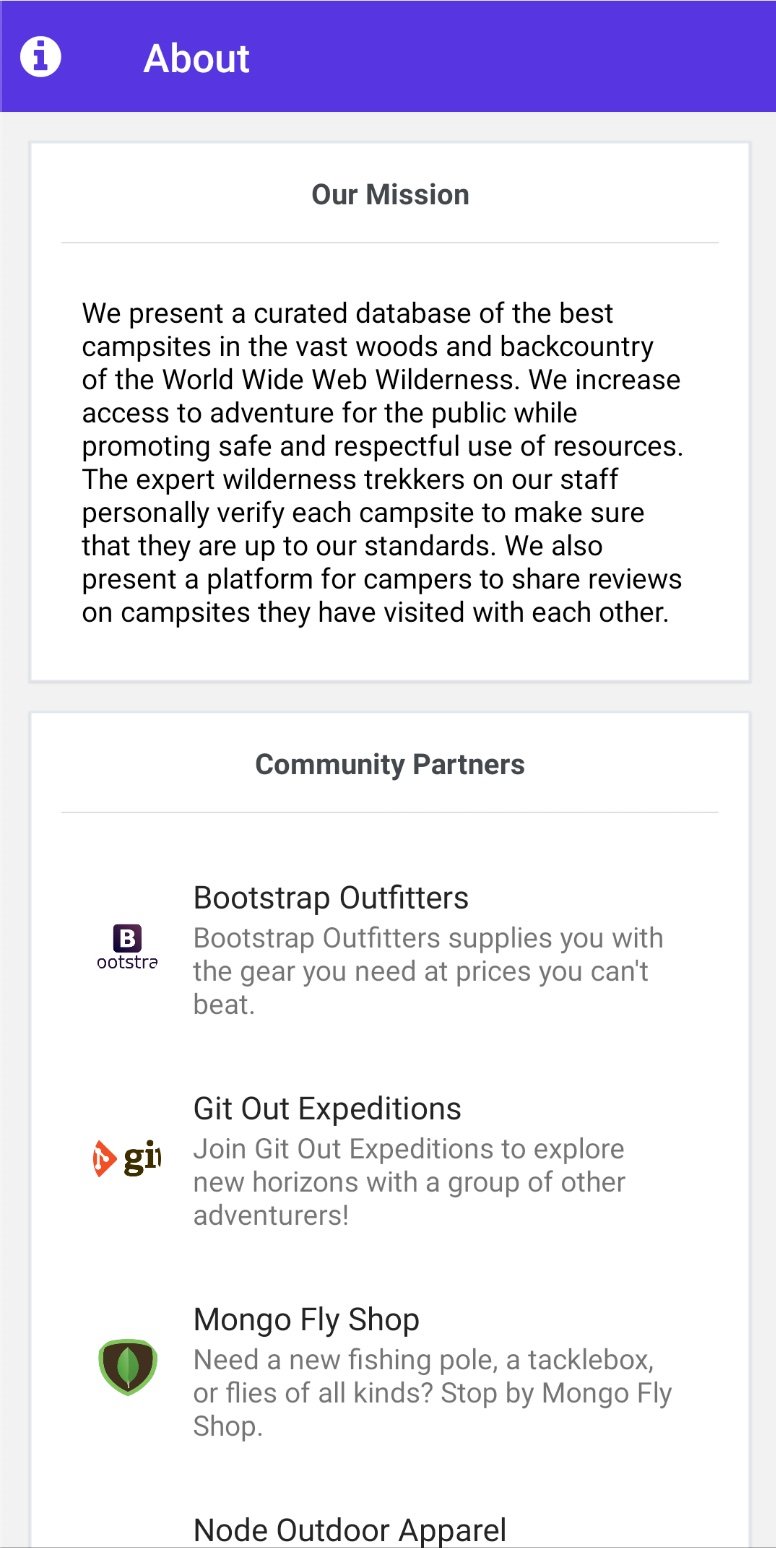Click the Mongo Fly Shop leaf logo
The image size is (776, 1548).
point(127,1367)
